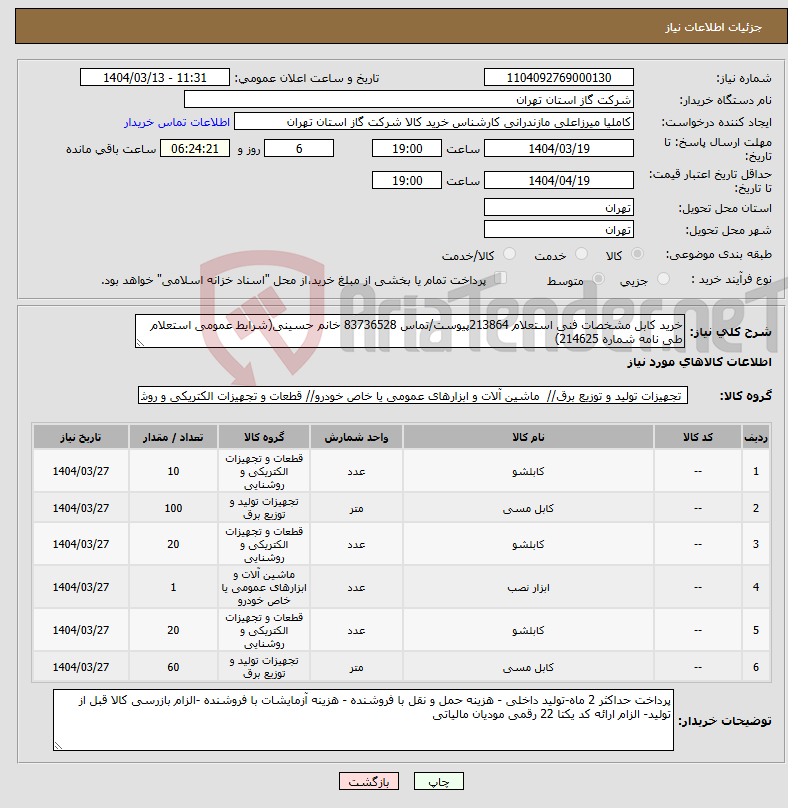Click the ماشین آلات و ابزارهای عمومی group cell

click(264, 587)
